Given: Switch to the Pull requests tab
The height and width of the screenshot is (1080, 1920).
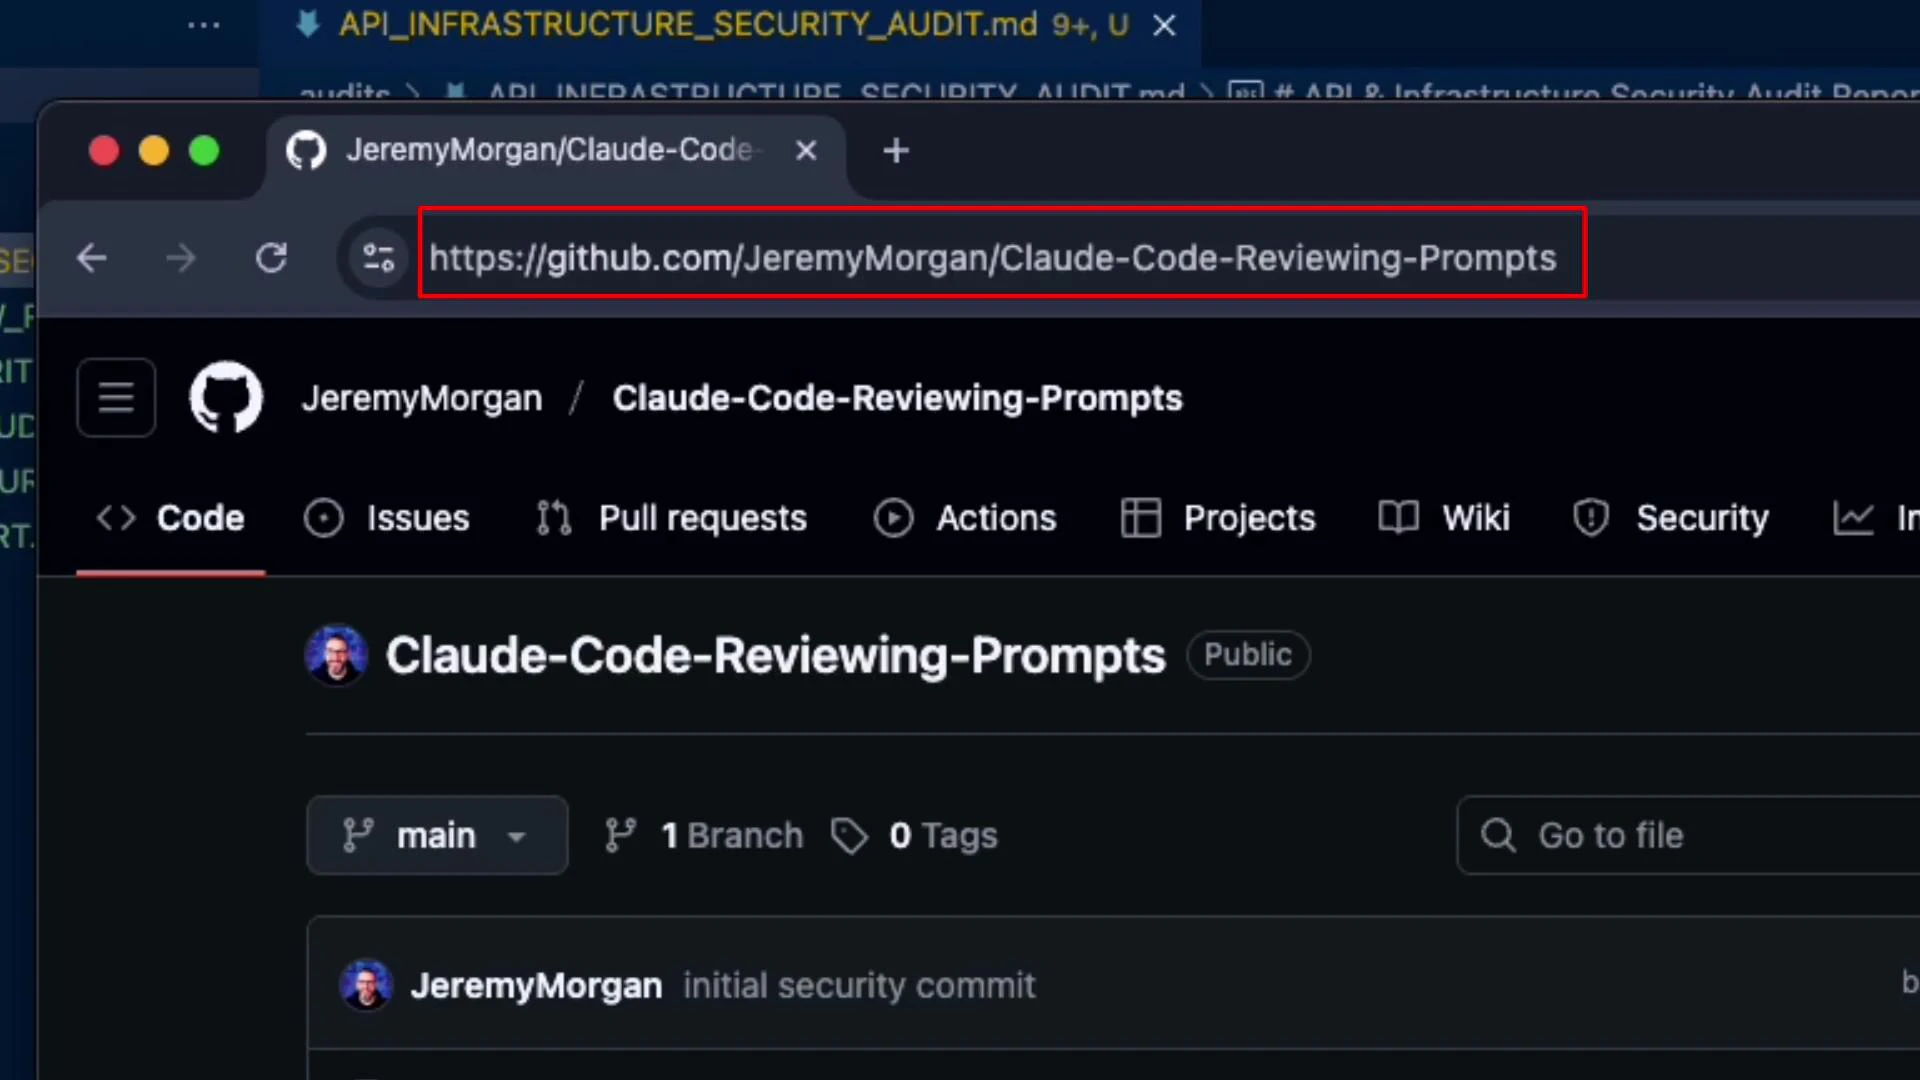Looking at the screenshot, I should 671,518.
